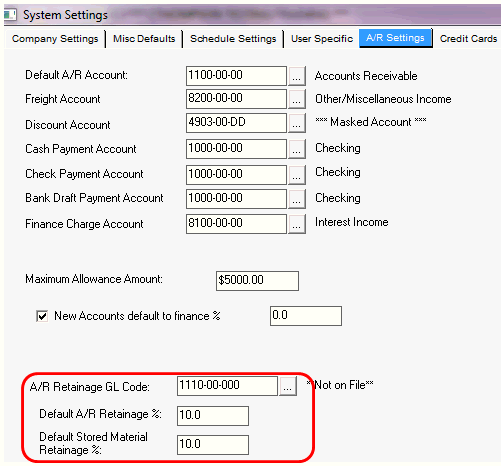The height and width of the screenshot is (466, 501).
Task: Focus the Bank Draft Payment Account field
Action: coord(236,199)
